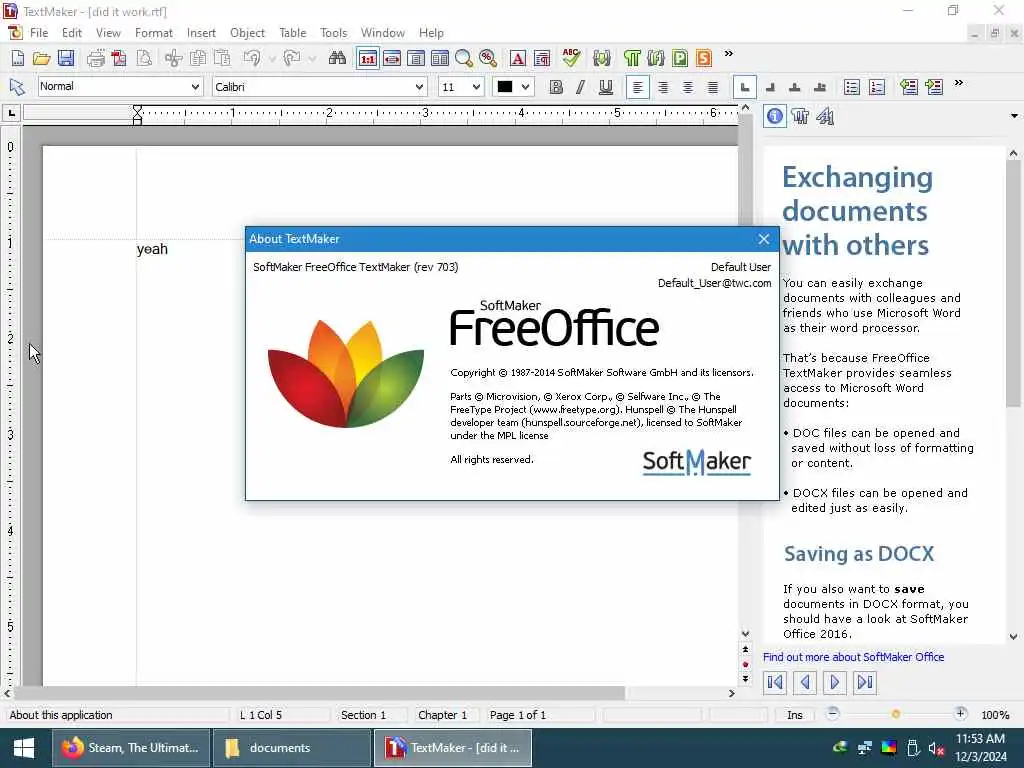Open the Format menu
This screenshot has width=1024, height=768.
click(x=153, y=33)
